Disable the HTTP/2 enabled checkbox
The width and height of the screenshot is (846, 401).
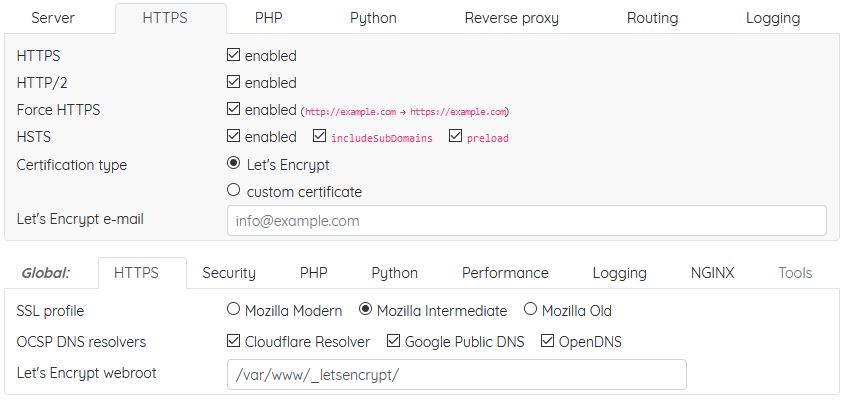tap(234, 83)
